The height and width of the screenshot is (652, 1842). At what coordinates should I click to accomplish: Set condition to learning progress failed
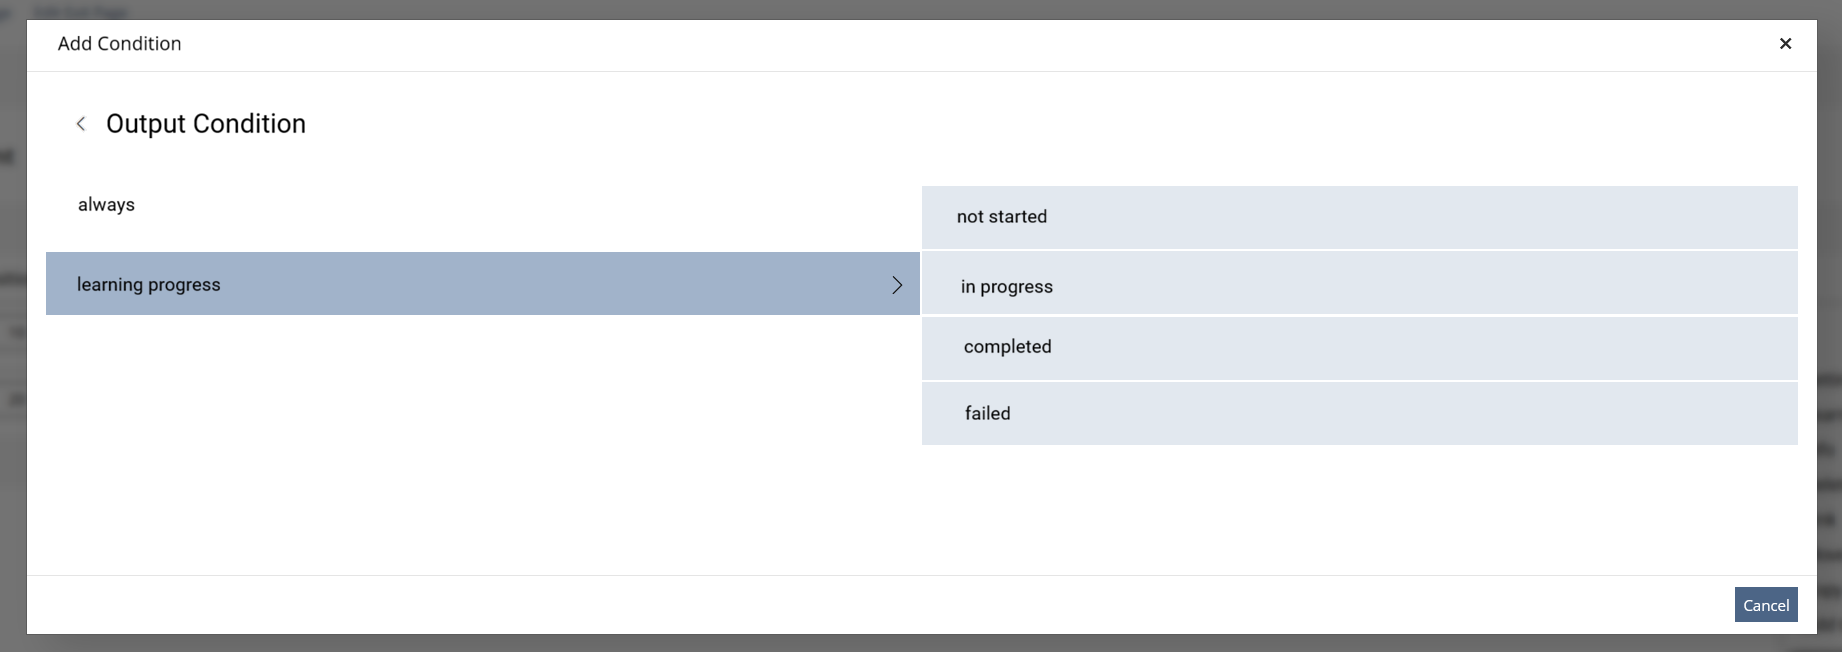point(1360,413)
